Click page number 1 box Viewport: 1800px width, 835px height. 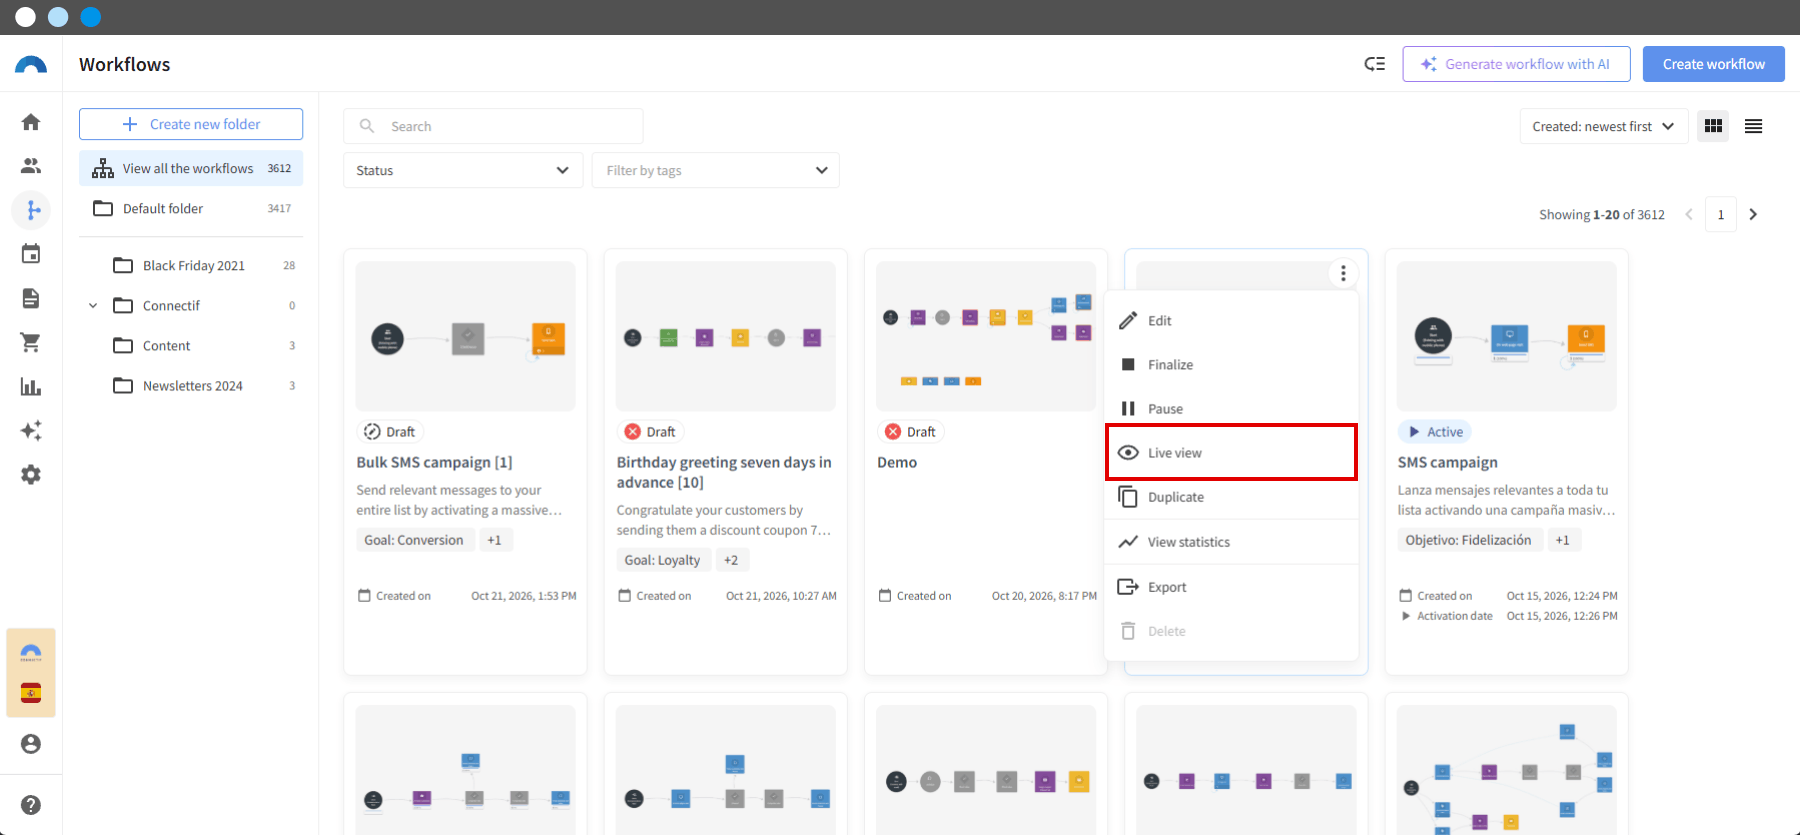coord(1721,214)
